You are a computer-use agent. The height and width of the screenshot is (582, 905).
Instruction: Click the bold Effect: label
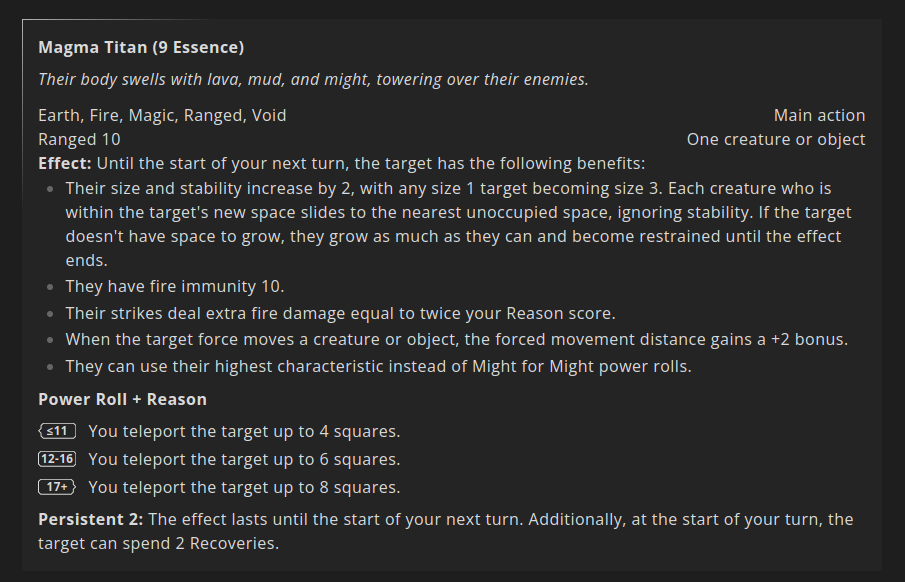click(x=66, y=163)
